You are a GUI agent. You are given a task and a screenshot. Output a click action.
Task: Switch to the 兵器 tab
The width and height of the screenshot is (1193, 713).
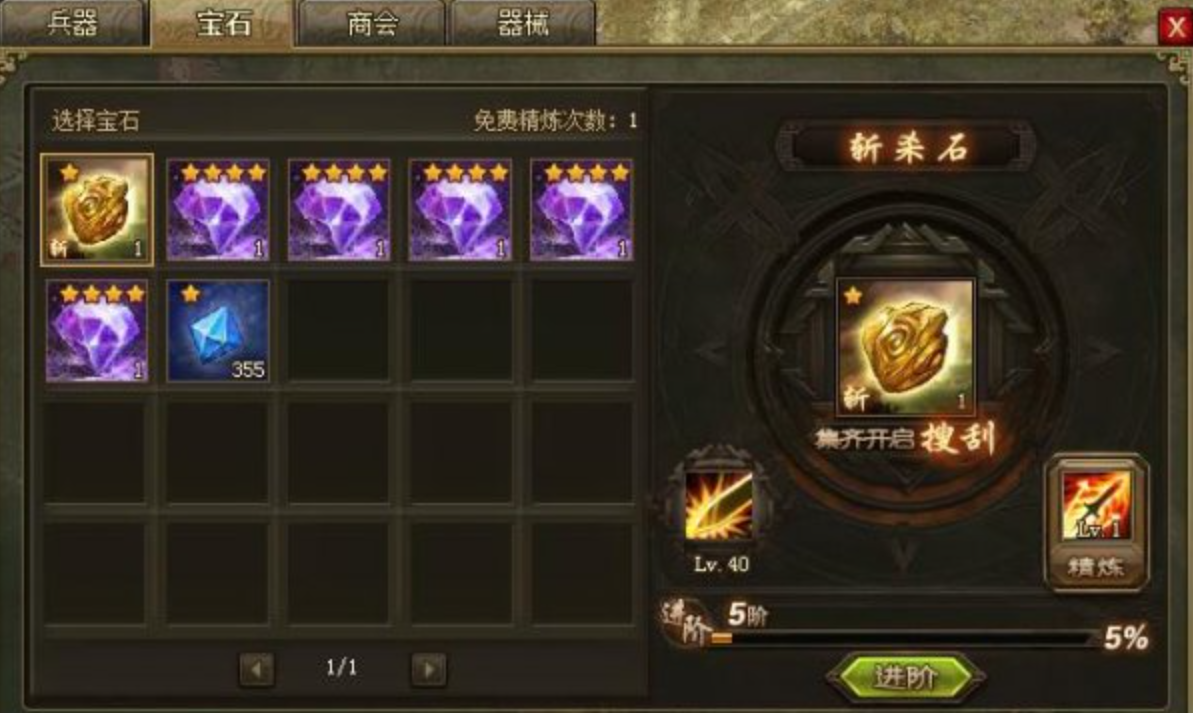point(73,24)
